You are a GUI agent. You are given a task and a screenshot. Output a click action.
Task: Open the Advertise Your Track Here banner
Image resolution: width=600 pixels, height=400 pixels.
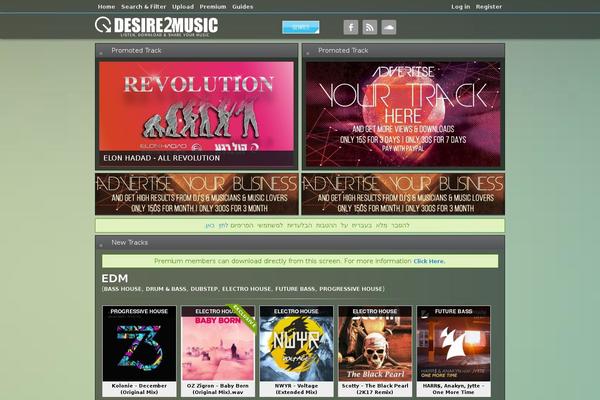[403, 114]
